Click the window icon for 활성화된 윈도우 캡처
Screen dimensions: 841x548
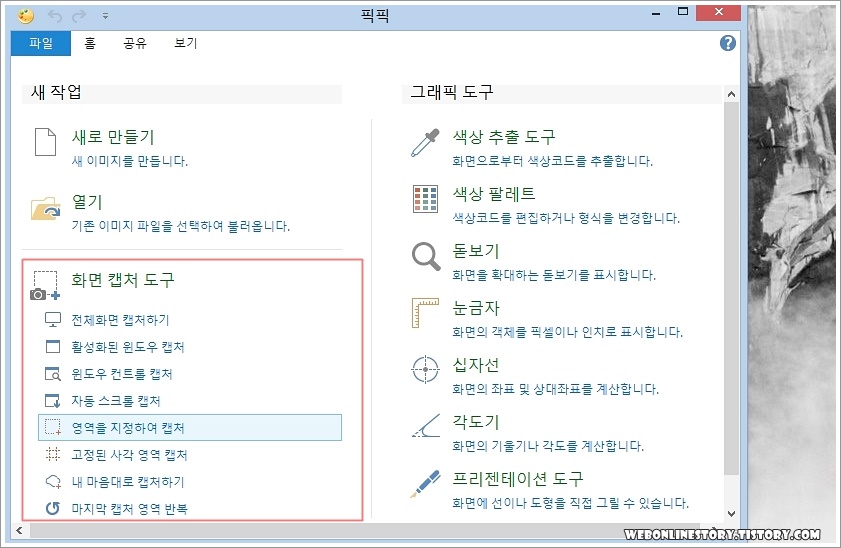pos(53,346)
